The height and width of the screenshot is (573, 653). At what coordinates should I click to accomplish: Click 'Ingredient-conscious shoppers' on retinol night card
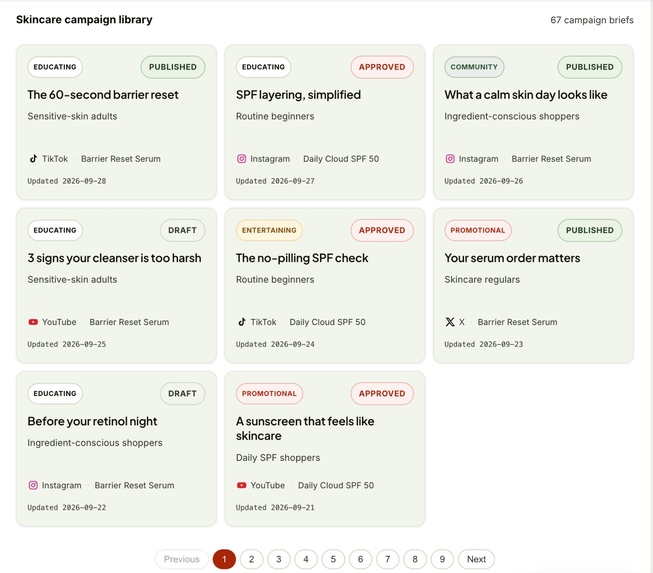coord(95,443)
